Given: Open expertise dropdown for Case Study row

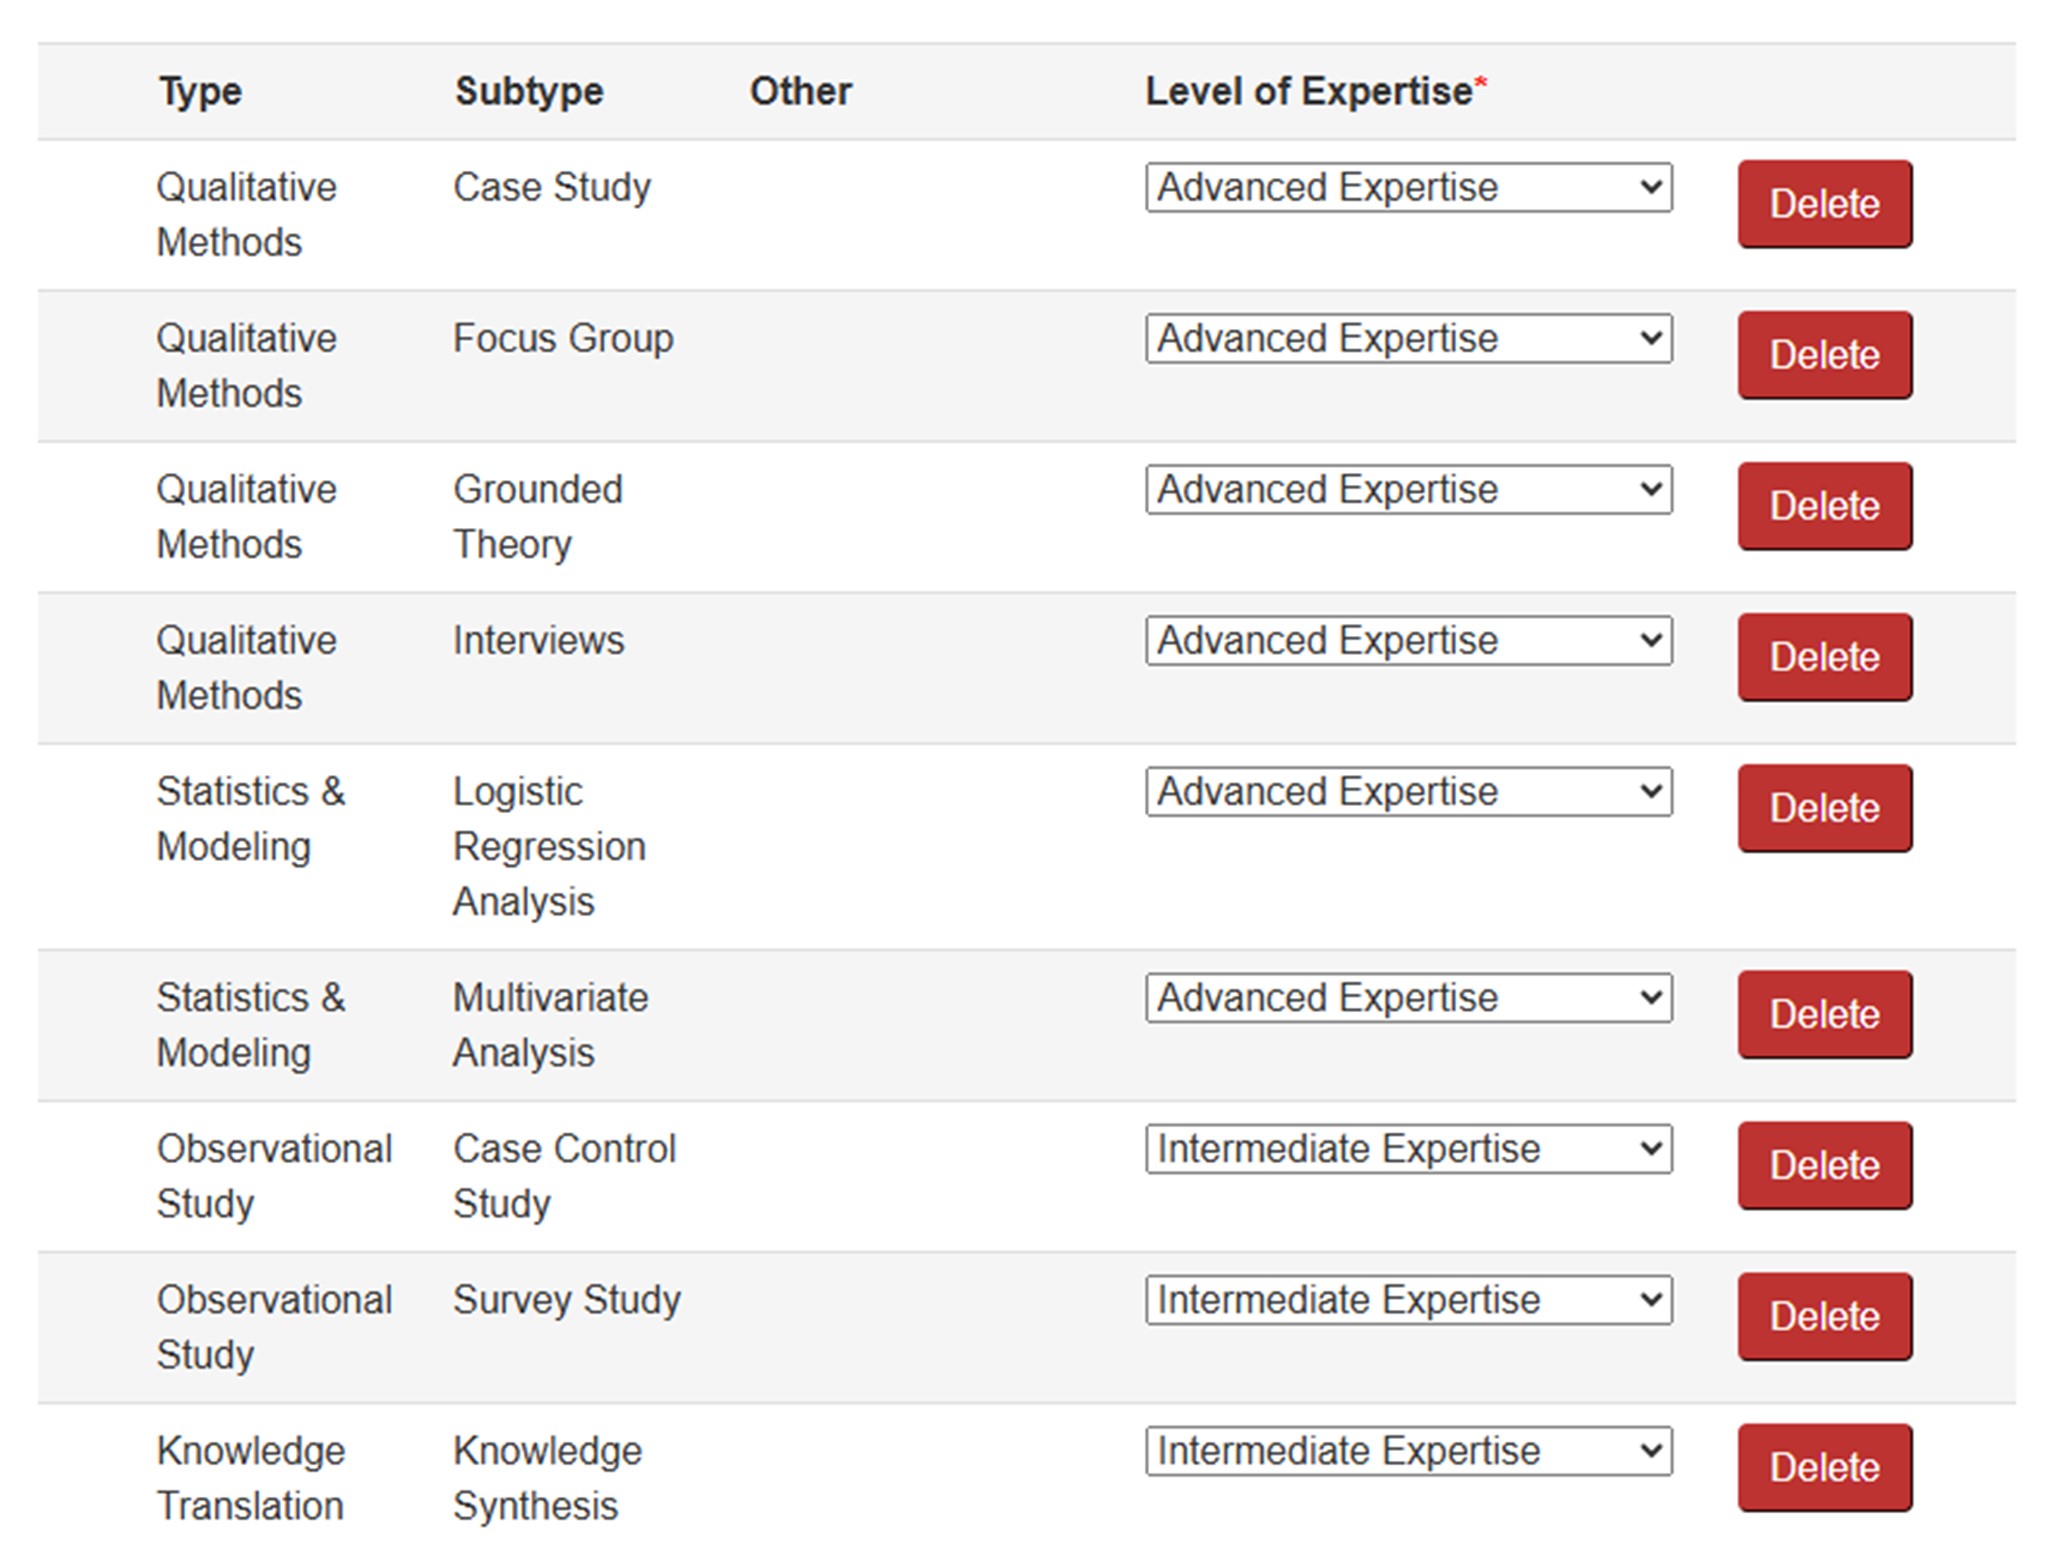Looking at the screenshot, I should 1408,188.
